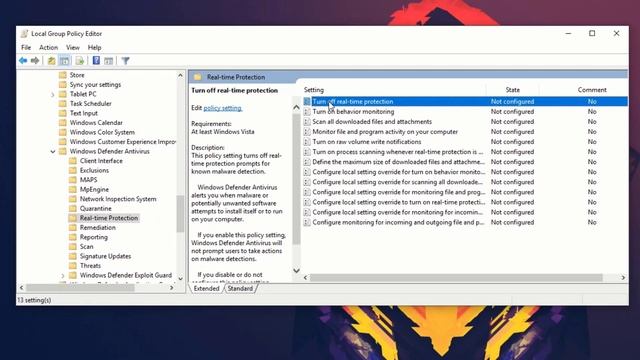Click the tree pane scroll down arrow
The width and height of the screenshot is (640, 360).
tap(180, 279)
